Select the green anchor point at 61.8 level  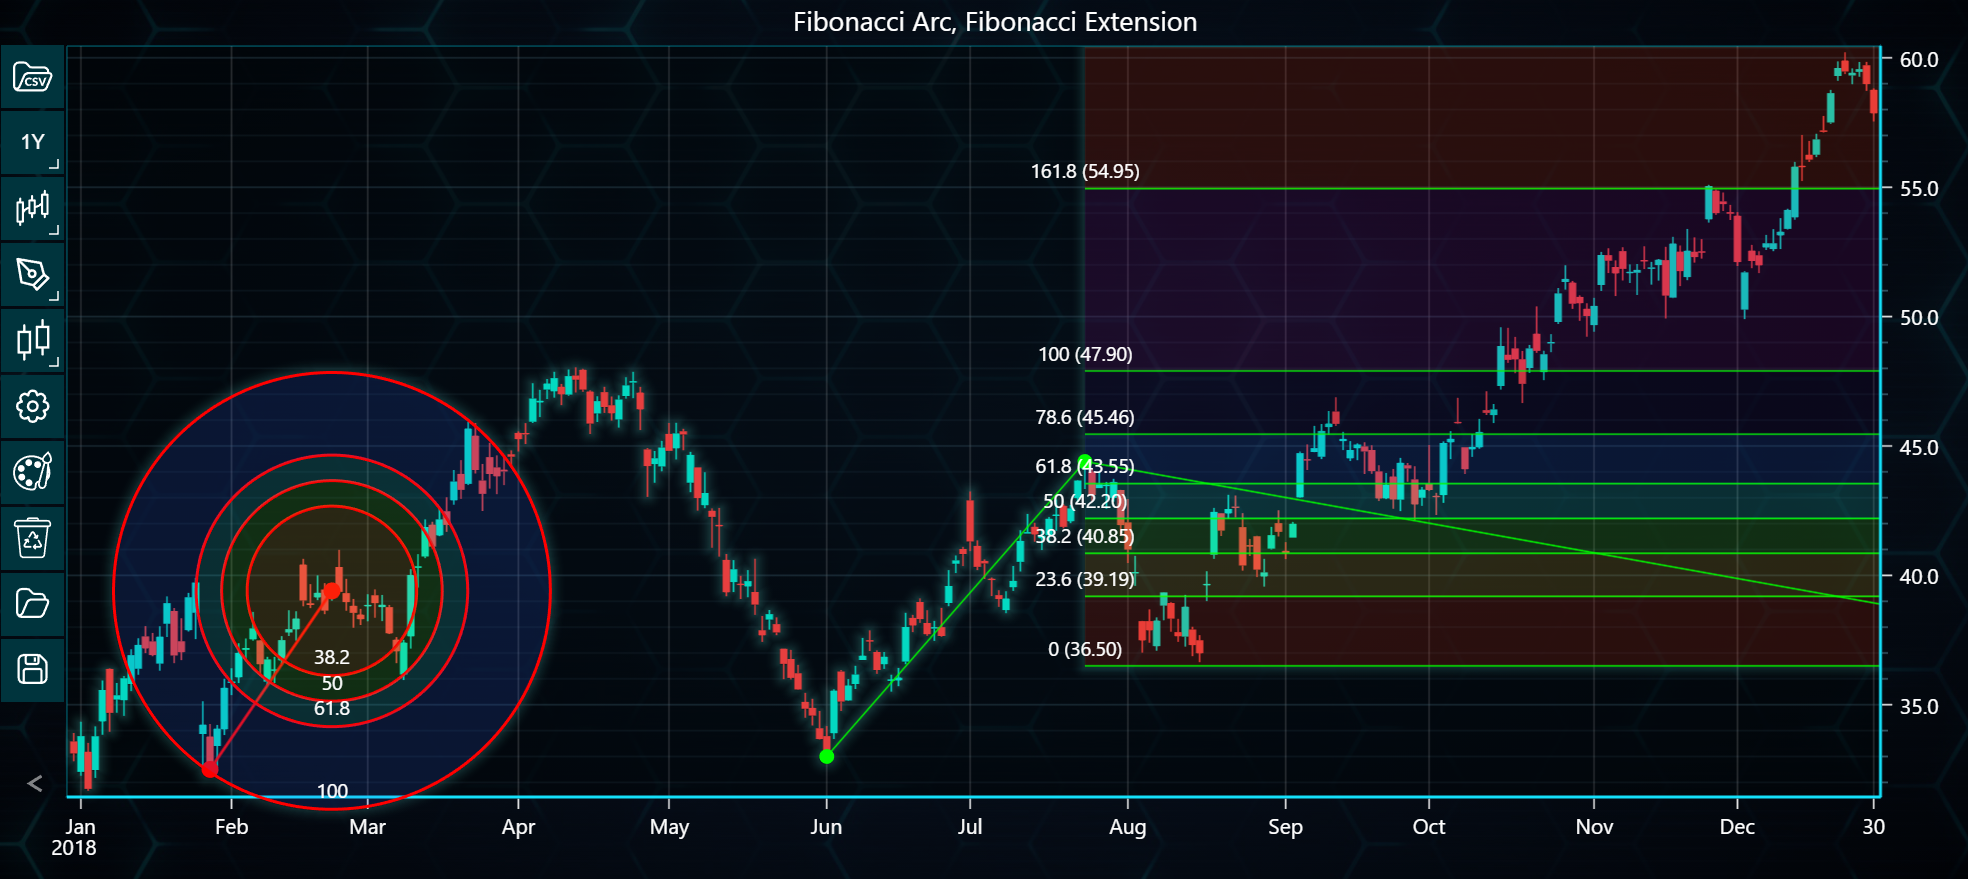click(1084, 462)
